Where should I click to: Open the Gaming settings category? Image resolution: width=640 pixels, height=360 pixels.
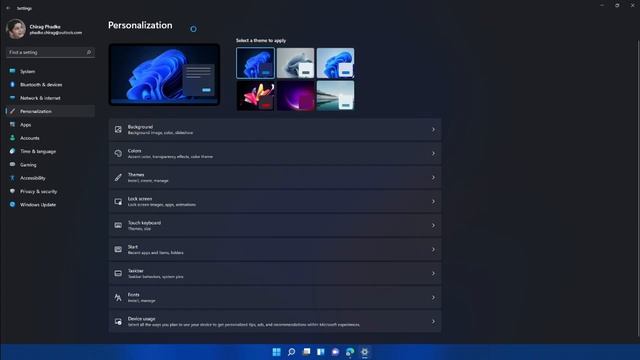(x=51, y=164)
